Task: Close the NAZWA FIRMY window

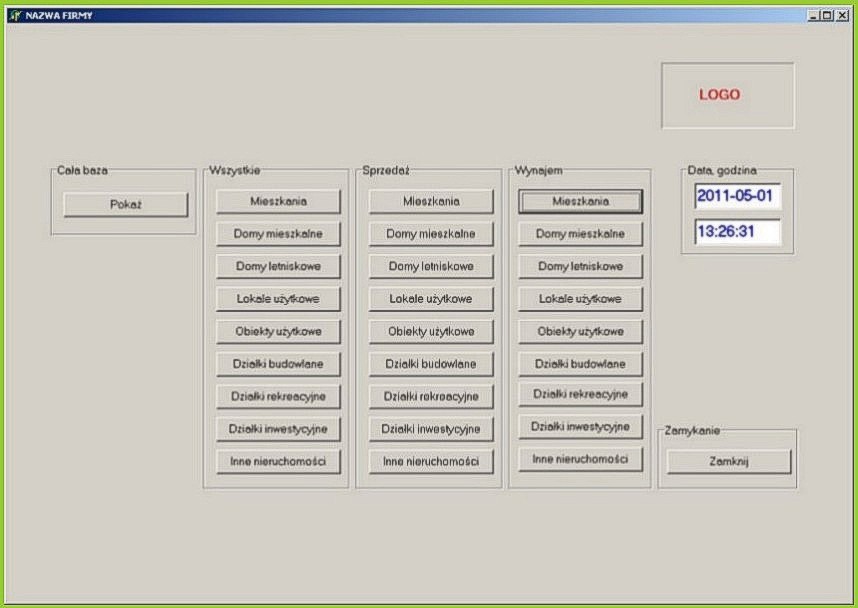Action: click(x=843, y=15)
